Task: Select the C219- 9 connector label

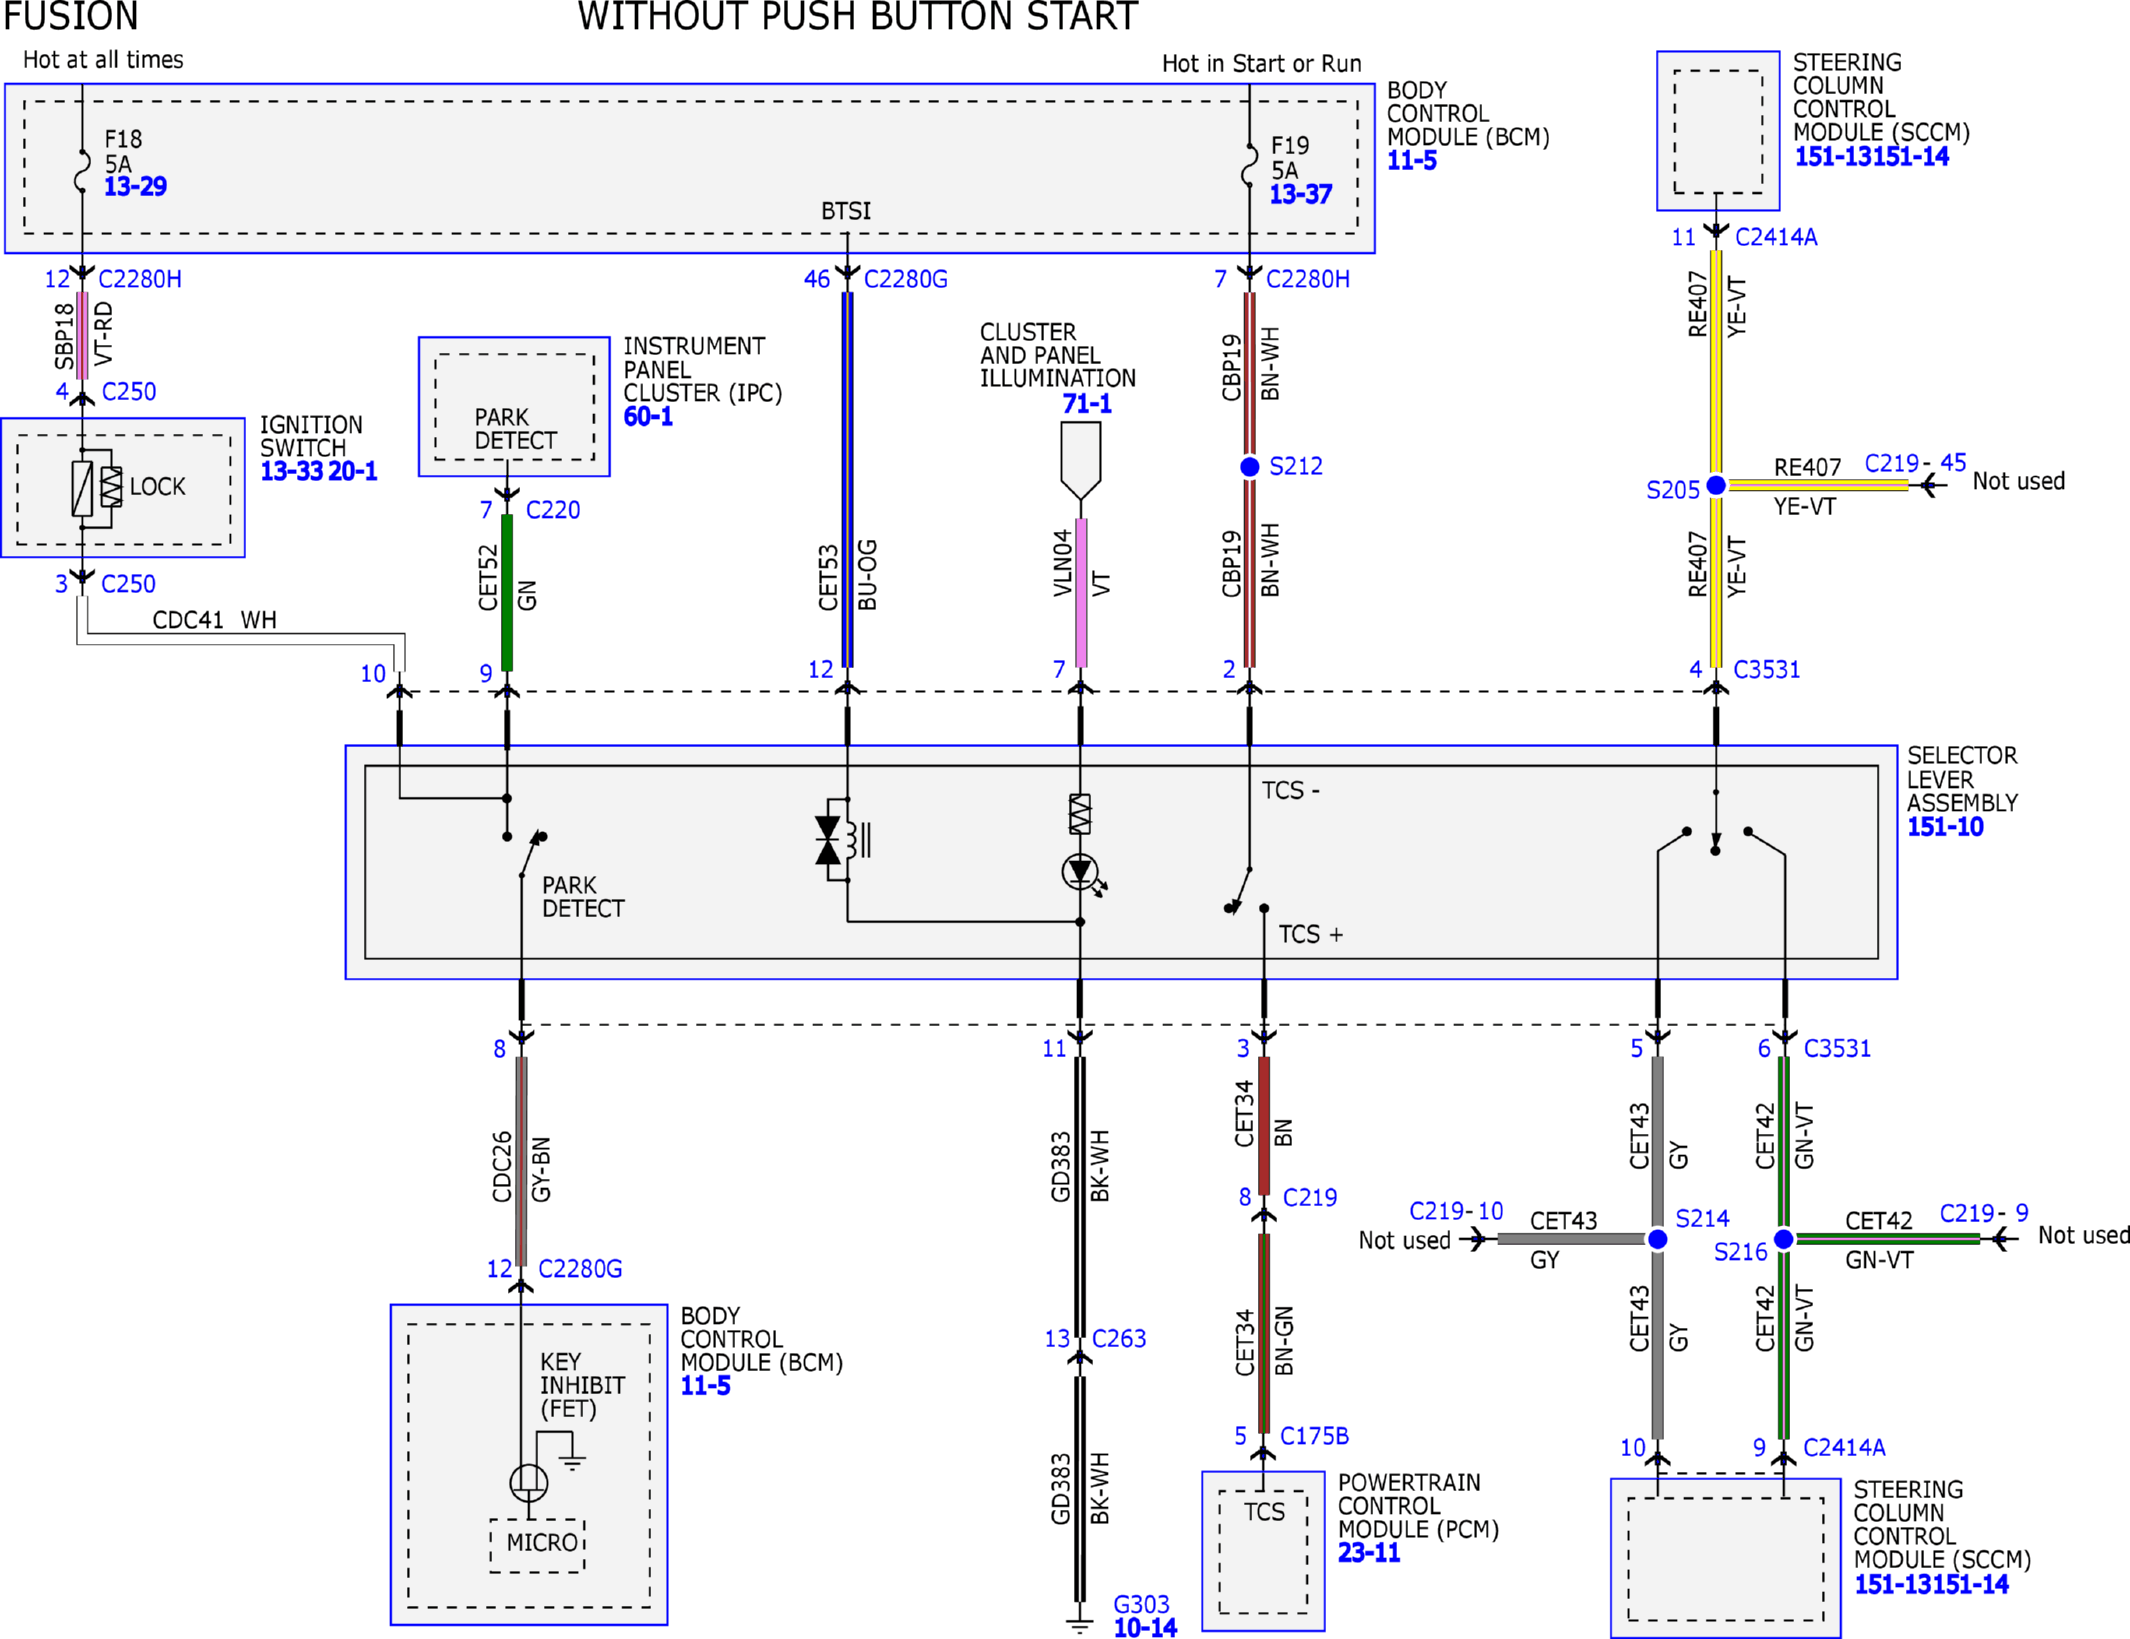Action: point(1984,1213)
